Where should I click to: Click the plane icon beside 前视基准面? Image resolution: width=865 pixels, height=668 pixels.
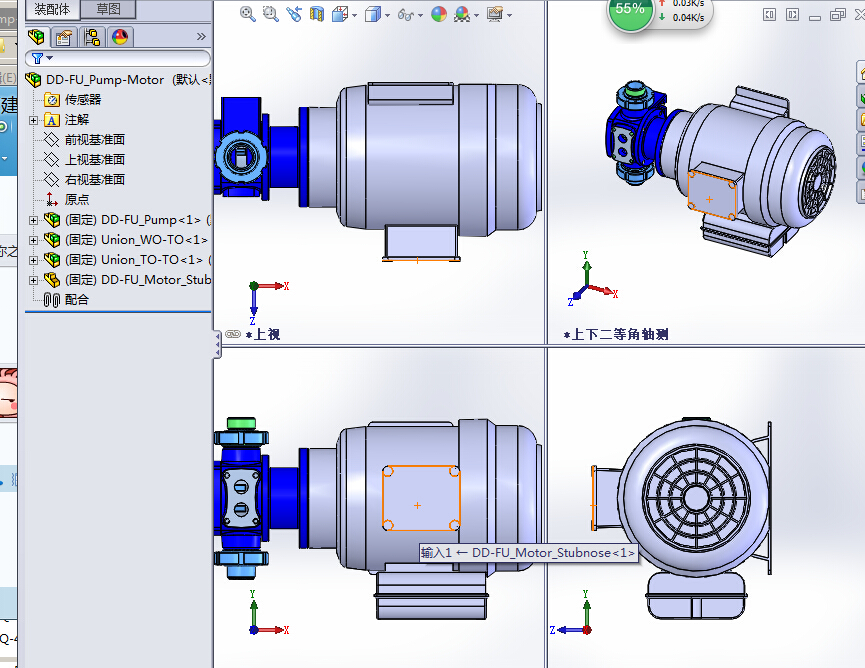(x=51, y=140)
